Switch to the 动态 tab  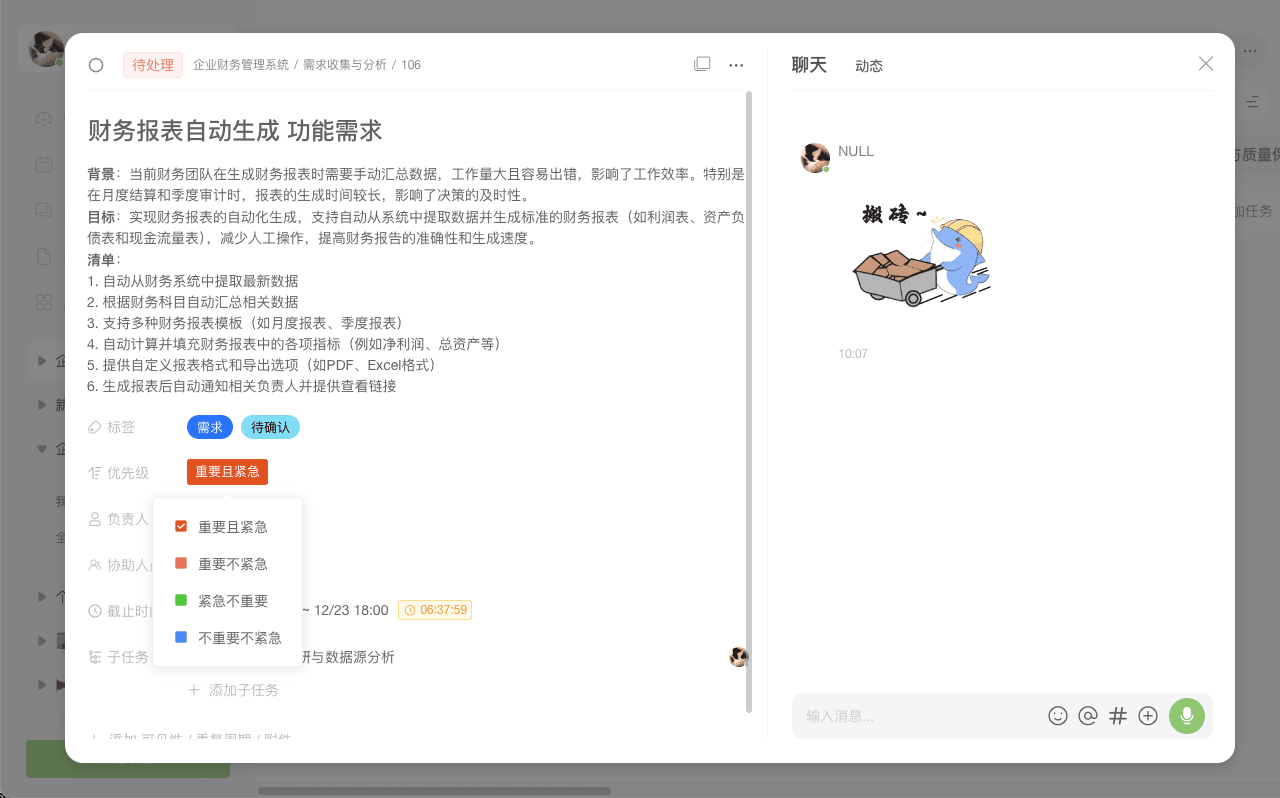pyautogui.click(x=868, y=66)
